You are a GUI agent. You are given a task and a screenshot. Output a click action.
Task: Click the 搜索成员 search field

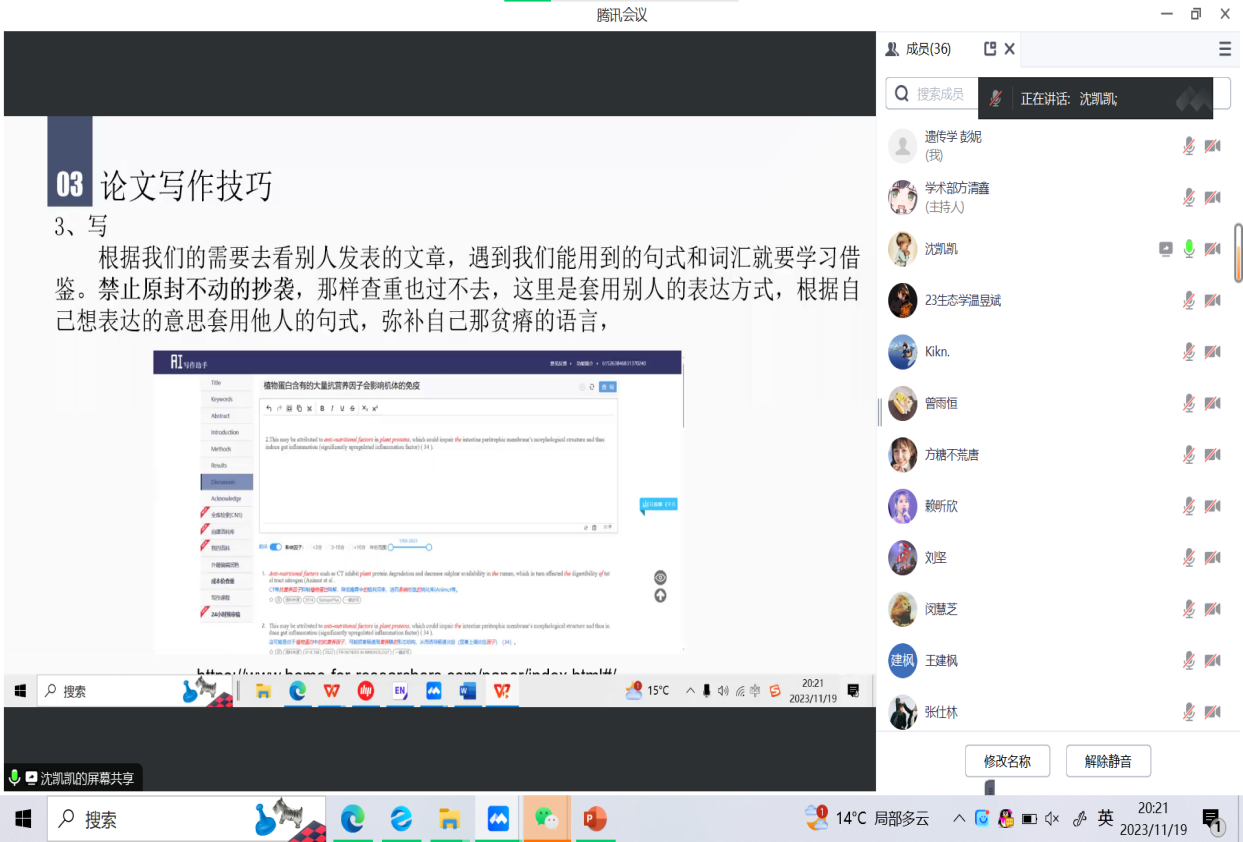930,94
